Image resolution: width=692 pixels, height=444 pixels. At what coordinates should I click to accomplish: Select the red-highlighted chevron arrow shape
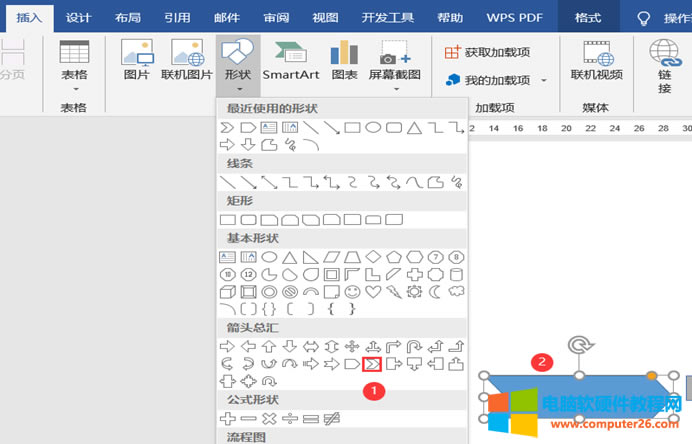(372, 363)
